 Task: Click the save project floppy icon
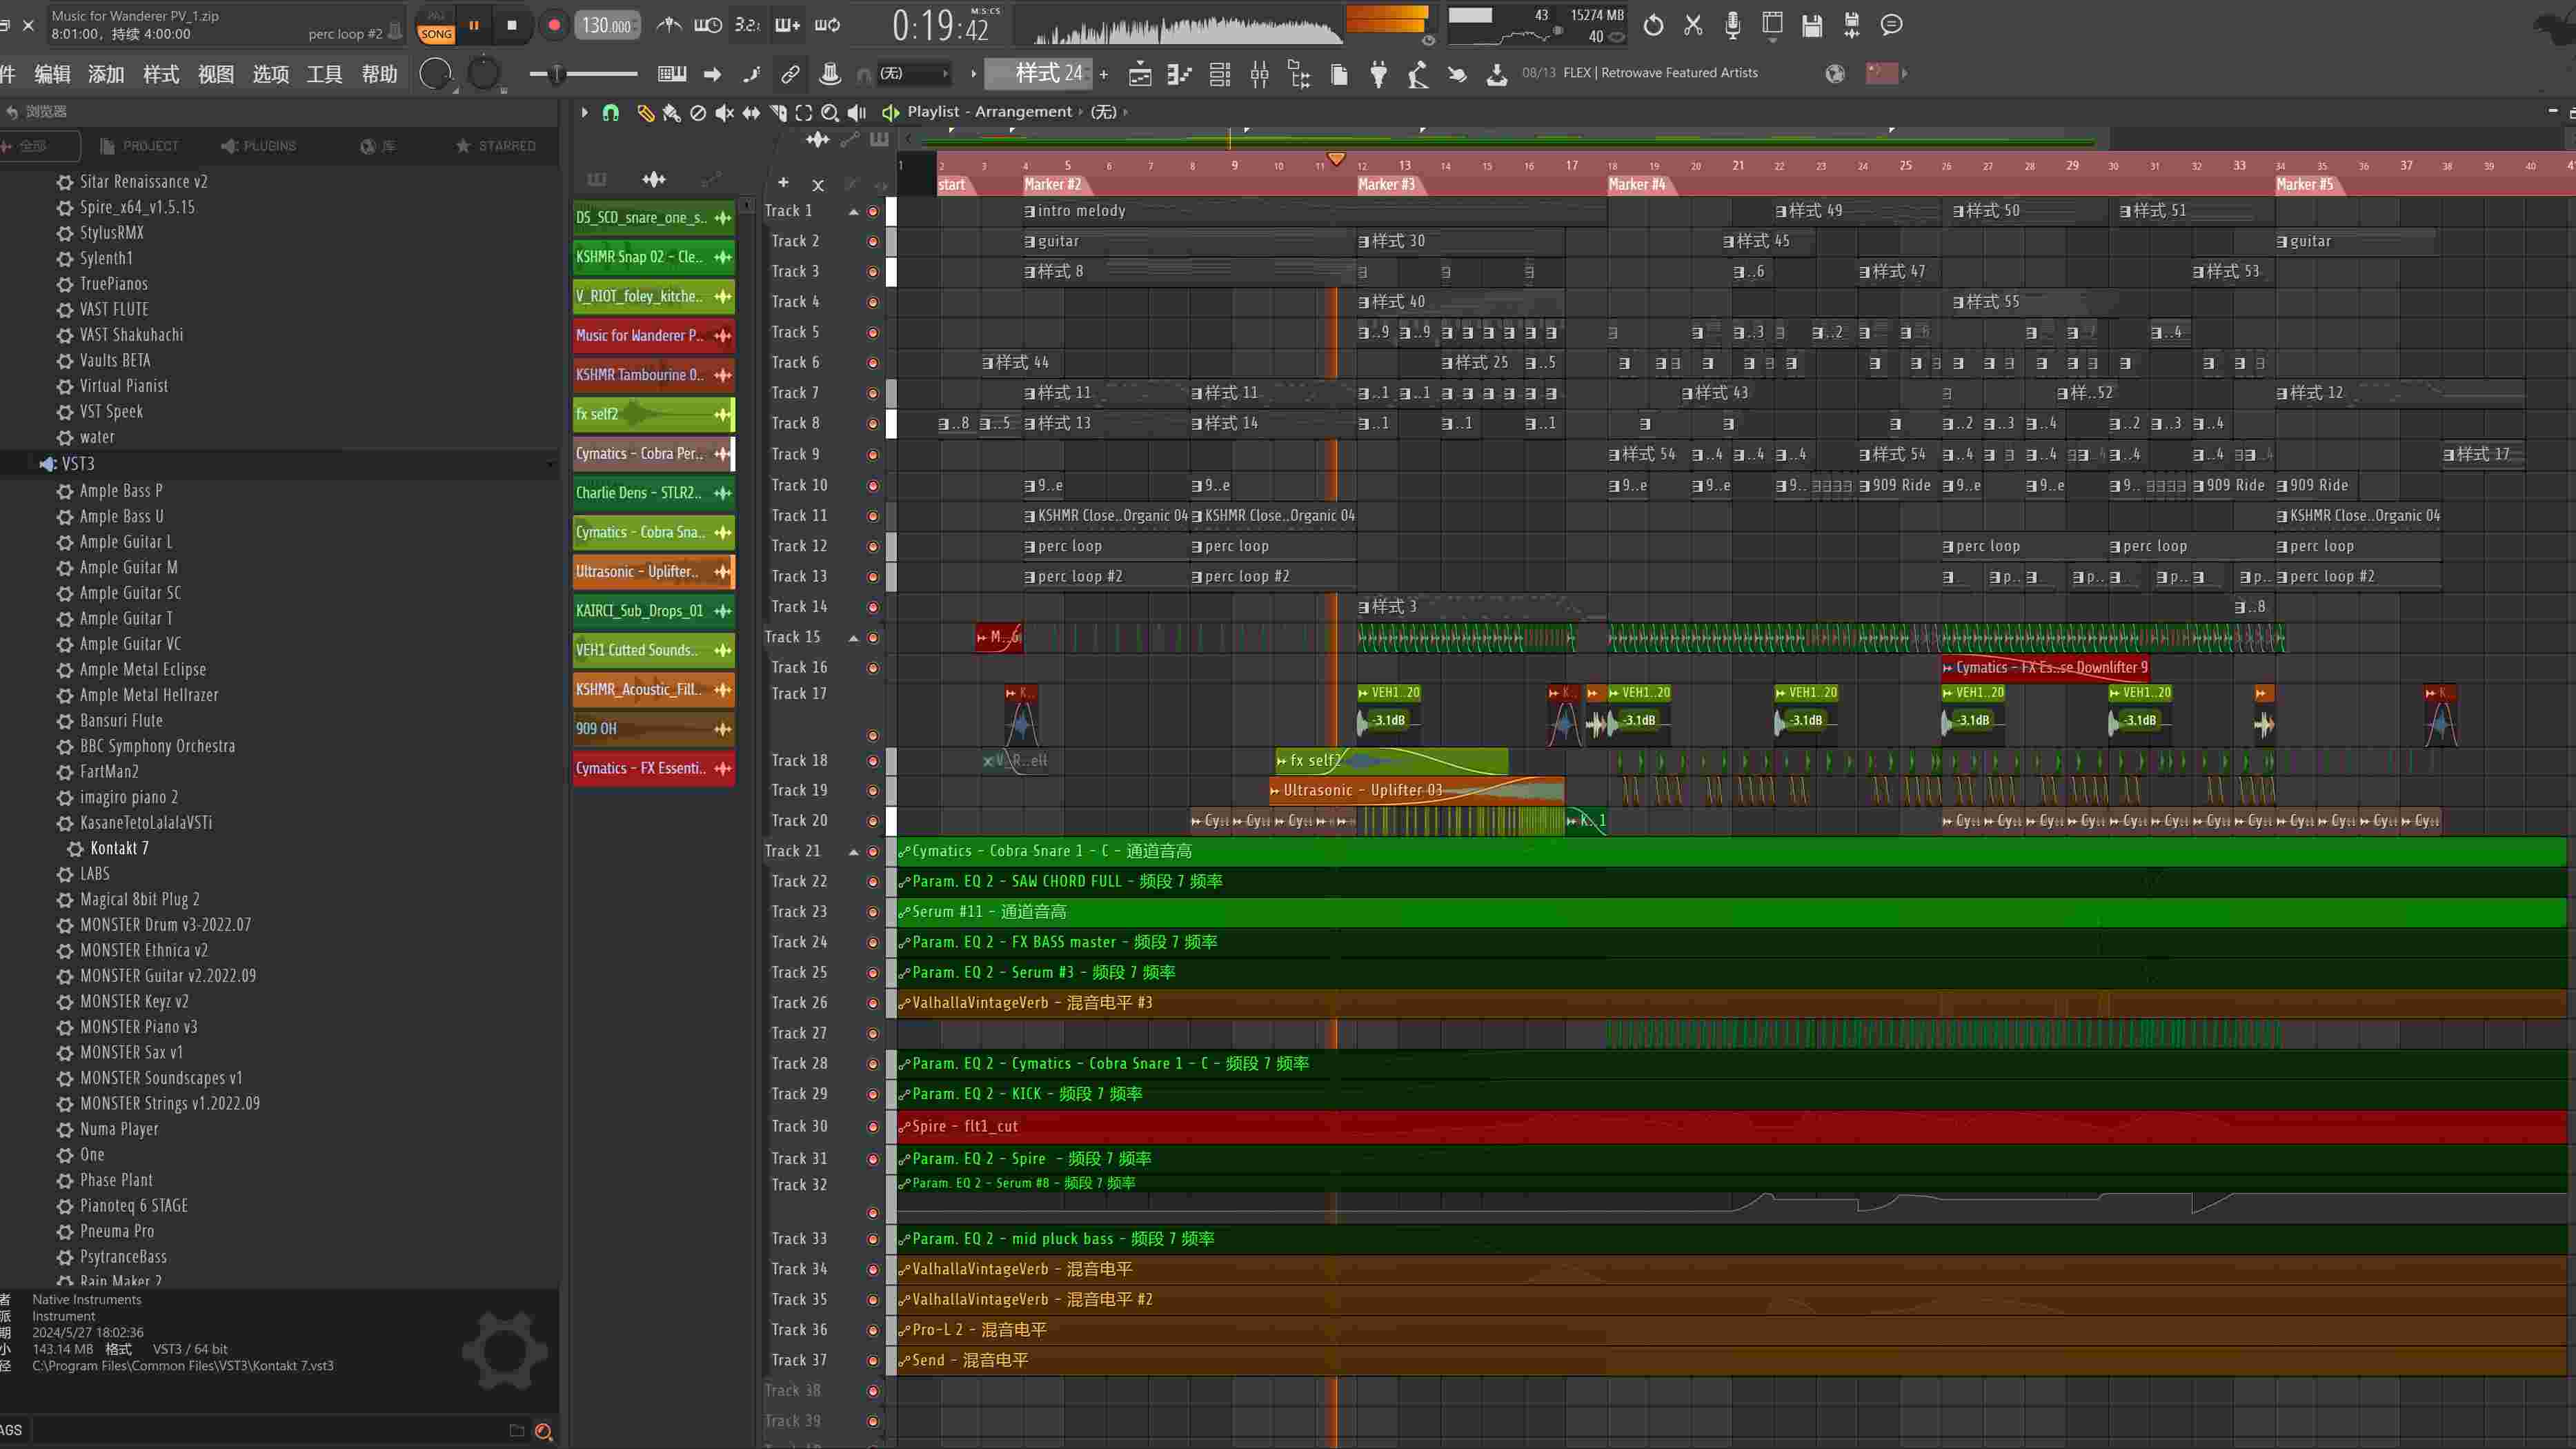pyautogui.click(x=1811, y=25)
